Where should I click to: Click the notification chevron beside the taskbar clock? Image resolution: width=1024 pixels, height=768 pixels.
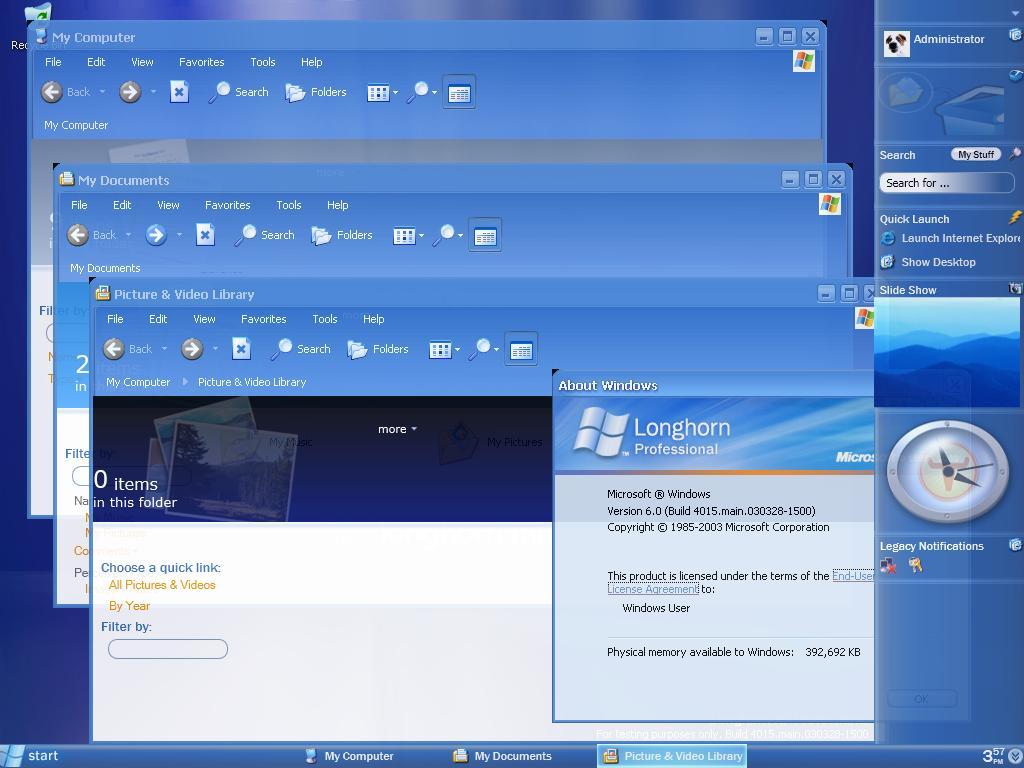point(1016,756)
